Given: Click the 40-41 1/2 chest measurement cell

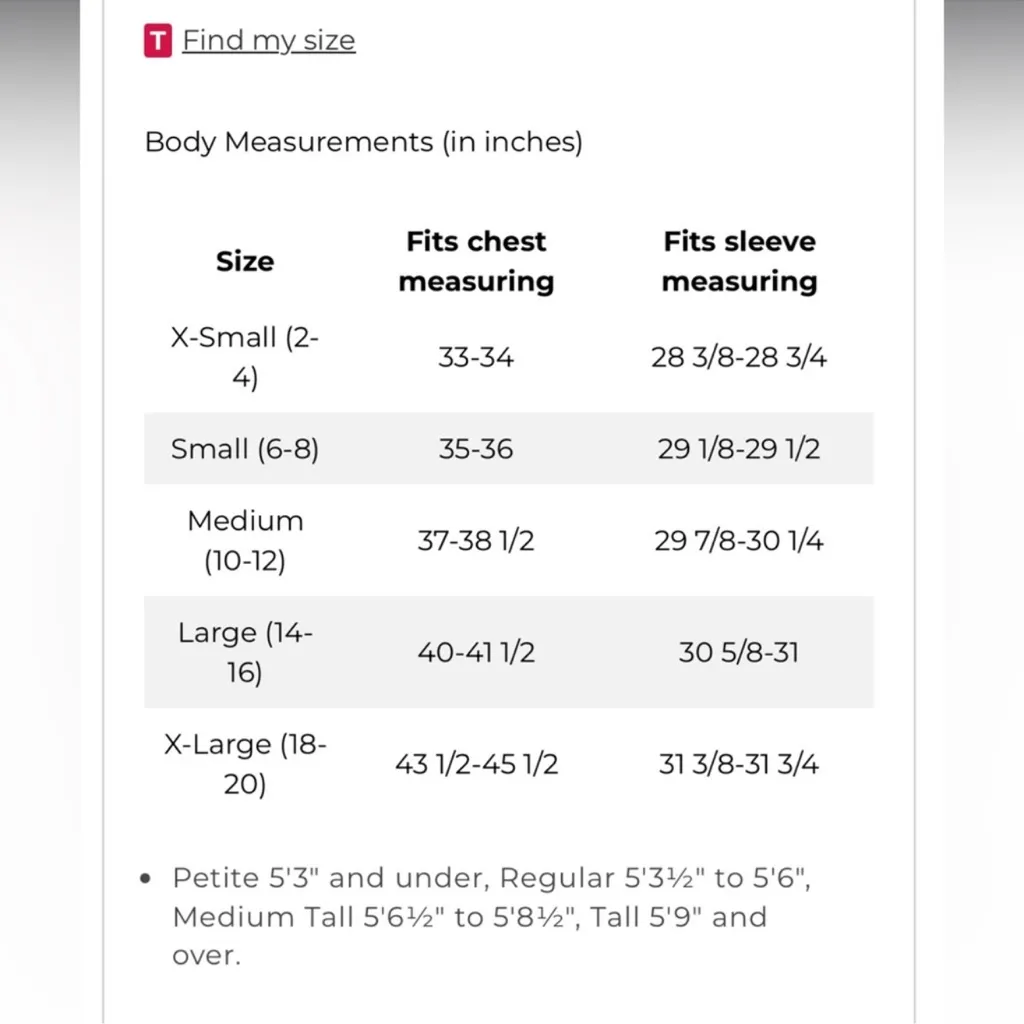Looking at the screenshot, I should [x=476, y=653].
